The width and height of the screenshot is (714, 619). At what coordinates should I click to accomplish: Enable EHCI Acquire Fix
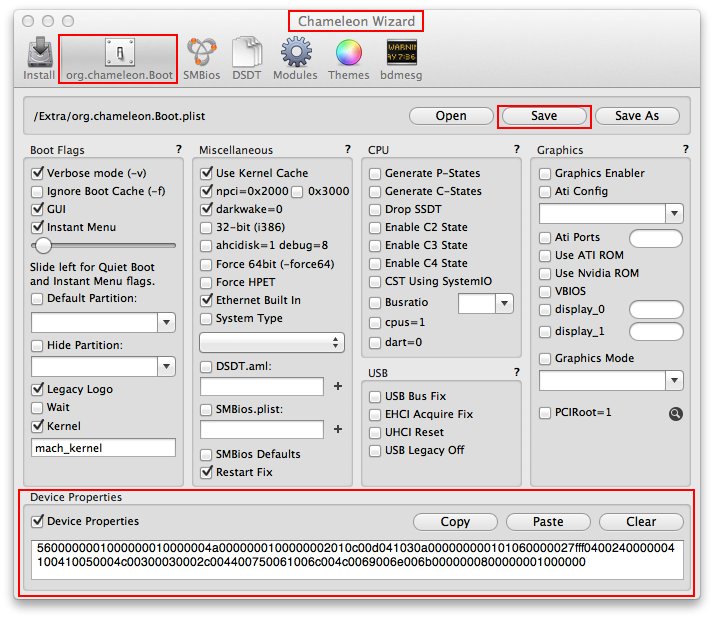click(x=375, y=414)
